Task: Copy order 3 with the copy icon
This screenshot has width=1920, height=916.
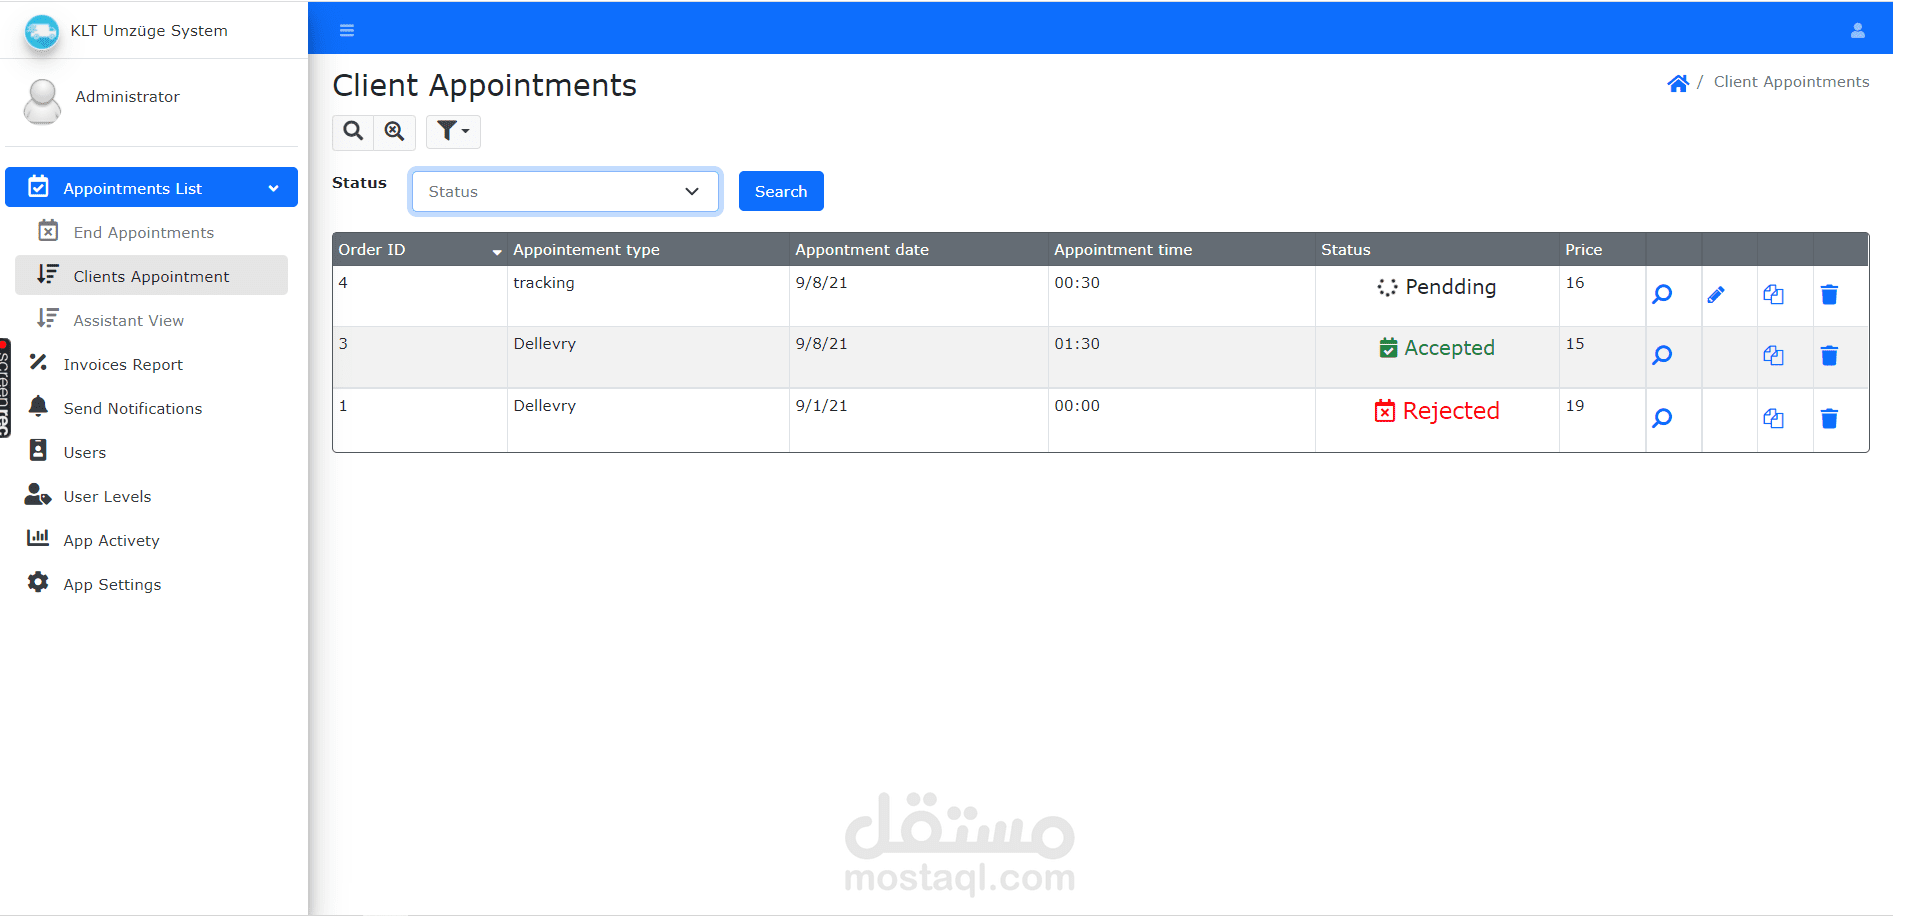Action: [x=1773, y=355]
